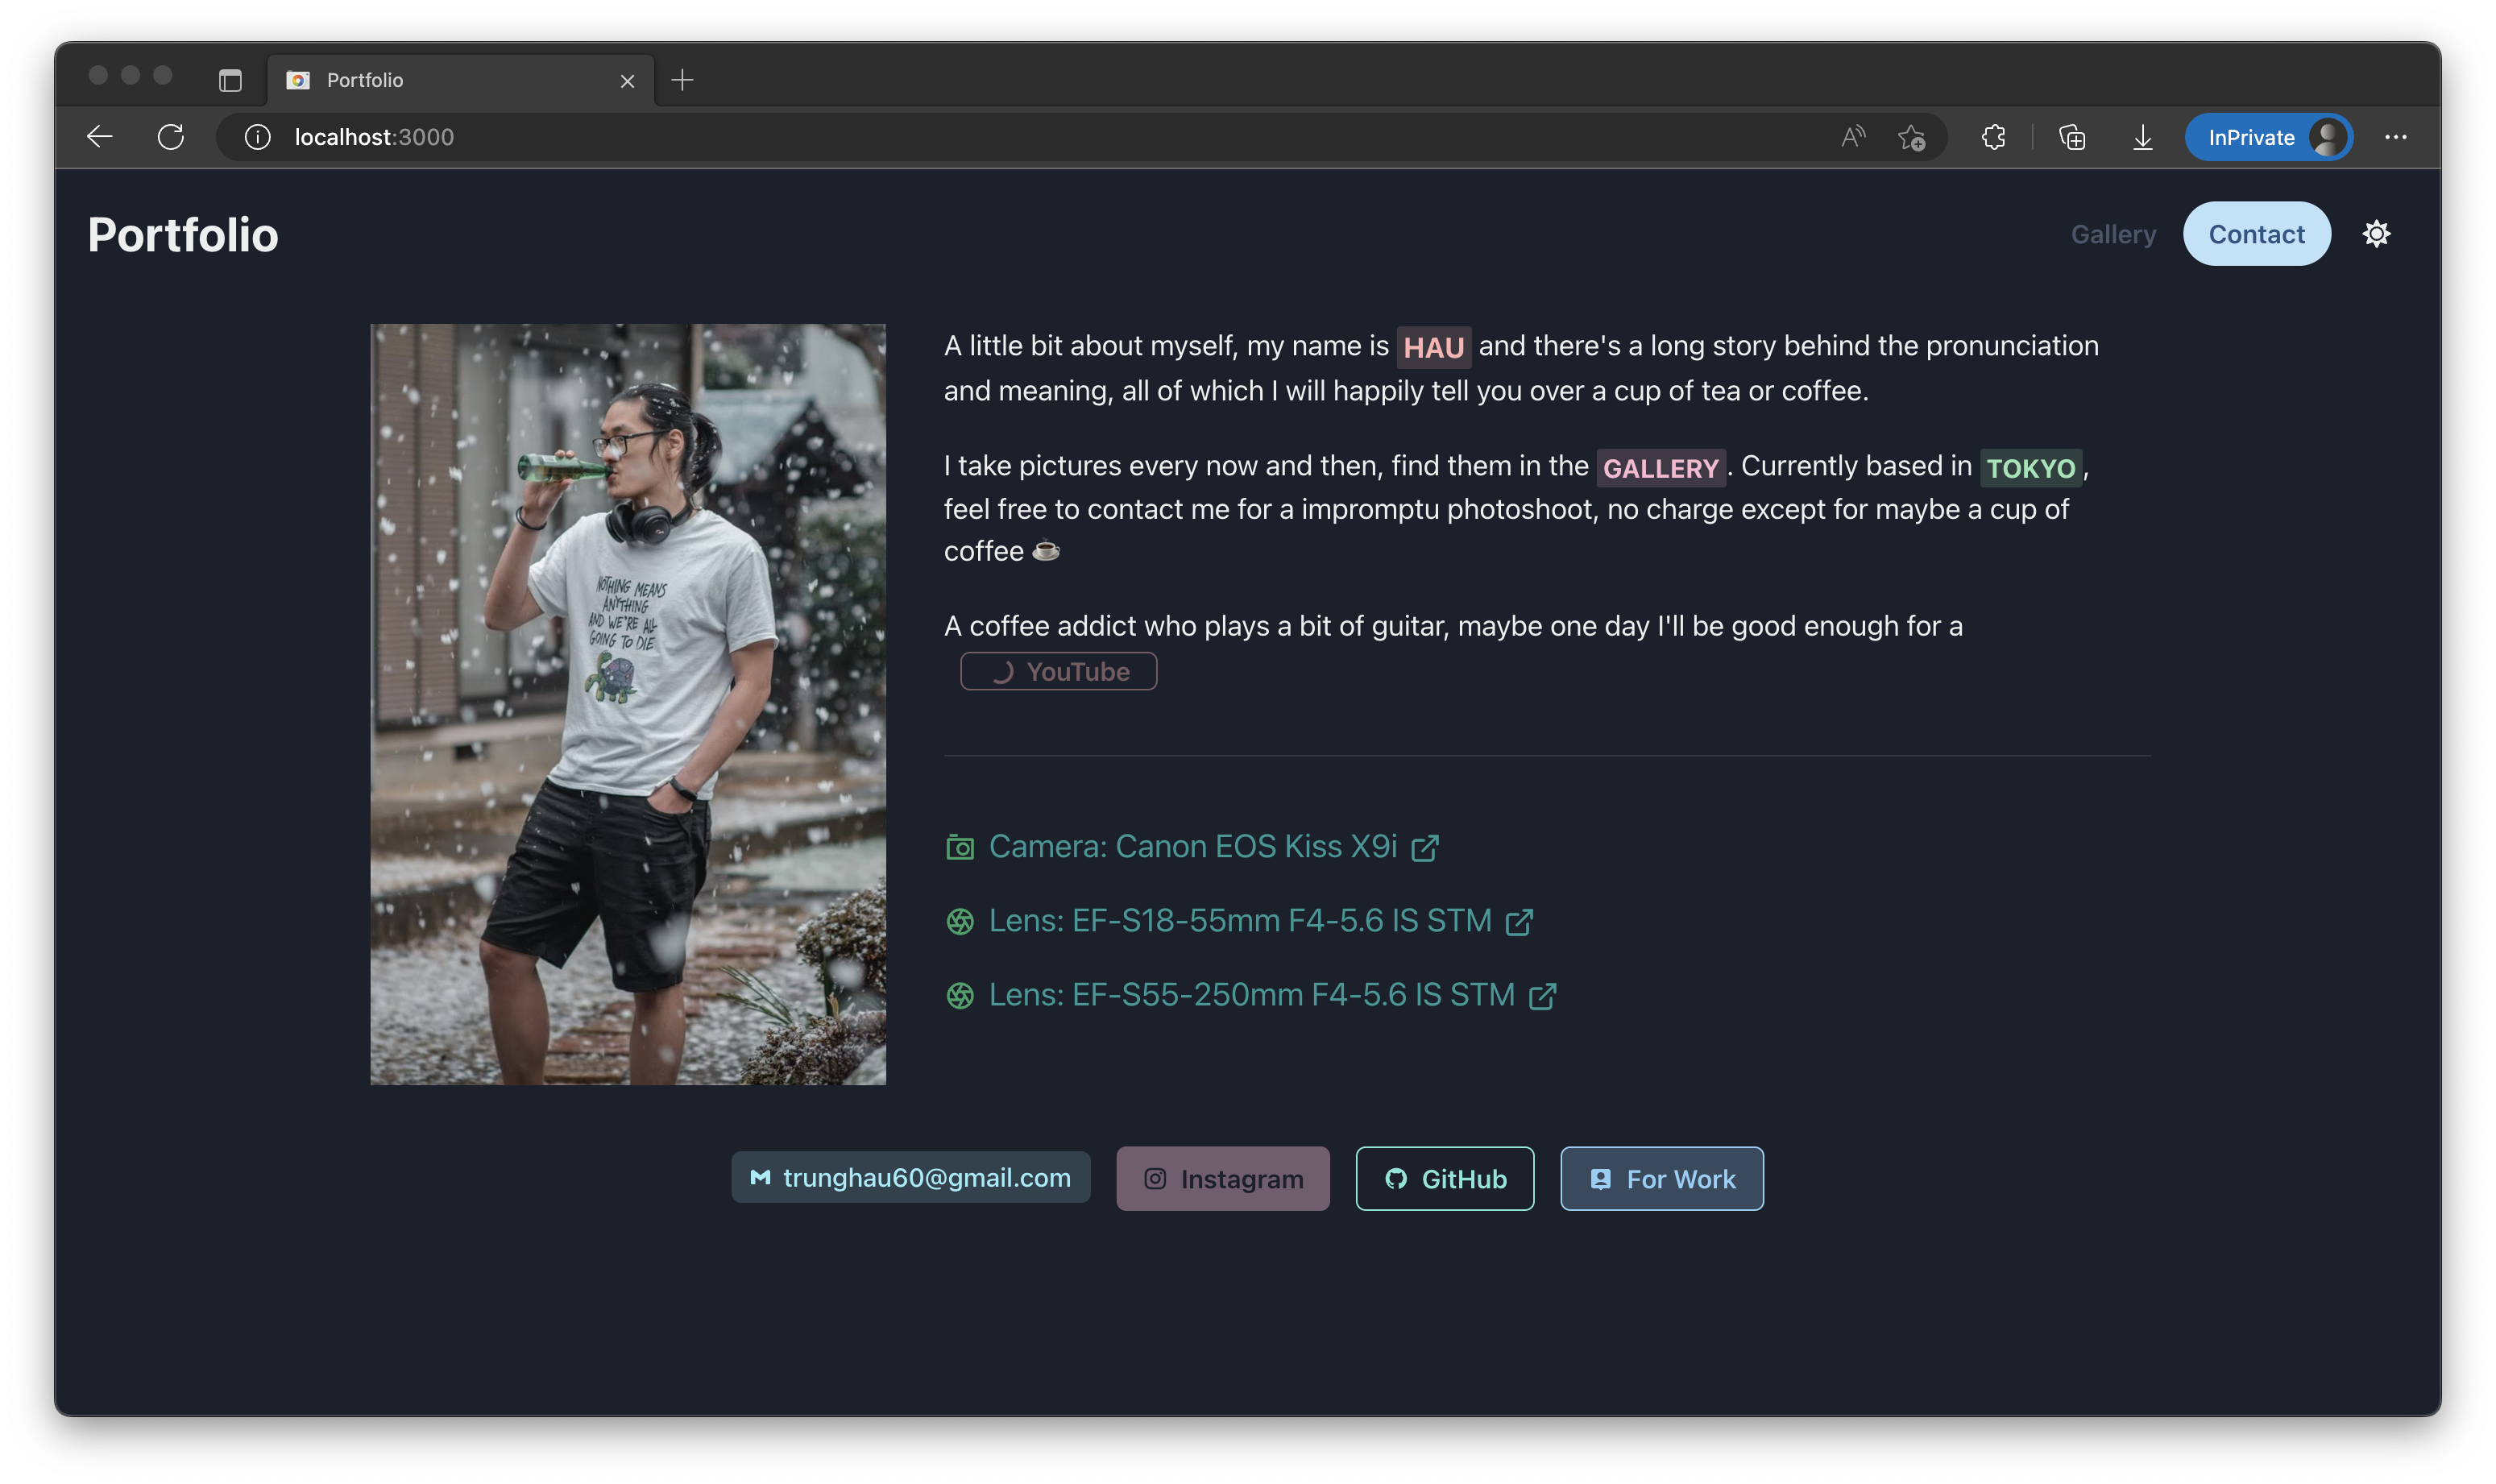
Task: Click the site info icon in address bar
Action: pyautogui.click(x=257, y=137)
